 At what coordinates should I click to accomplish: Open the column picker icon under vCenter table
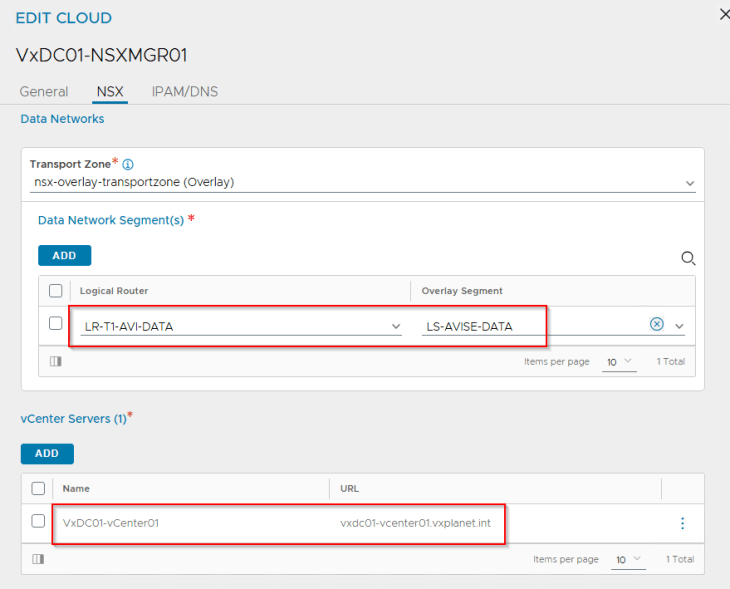pyautogui.click(x=38, y=559)
